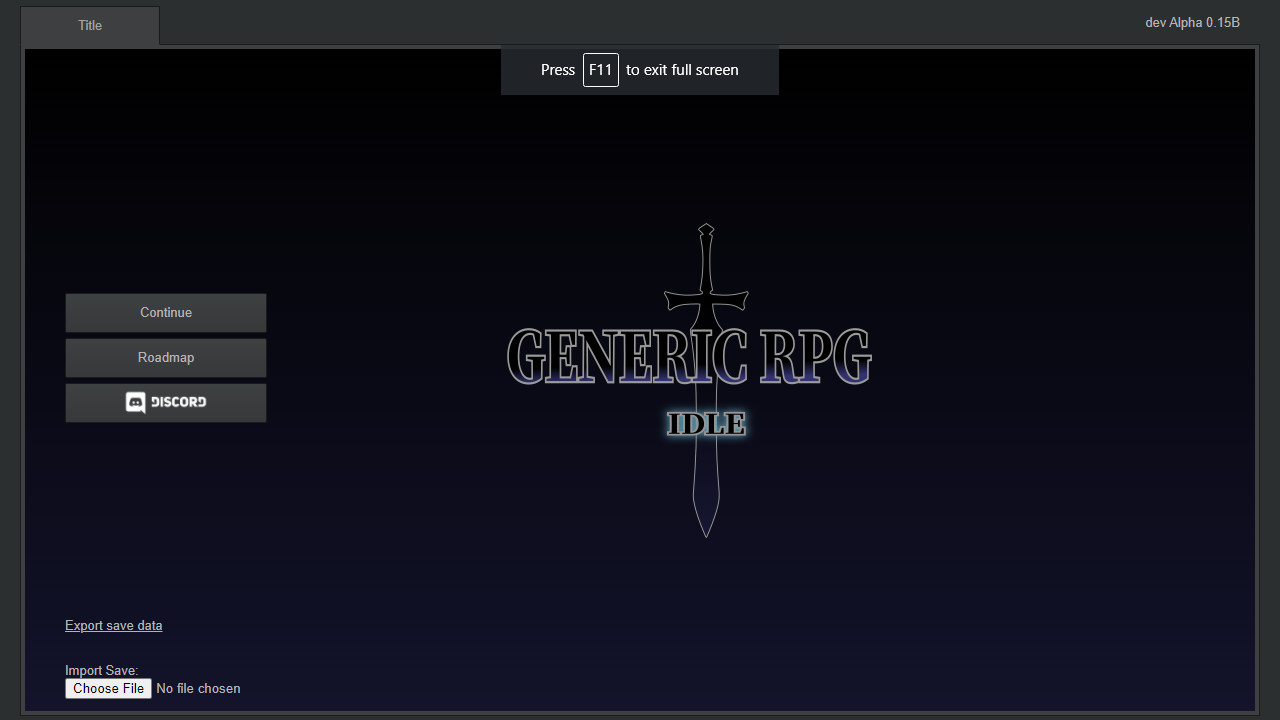The width and height of the screenshot is (1280, 720).
Task: Open the Discord server link button
Action: pyautogui.click(x=166, y=403)
